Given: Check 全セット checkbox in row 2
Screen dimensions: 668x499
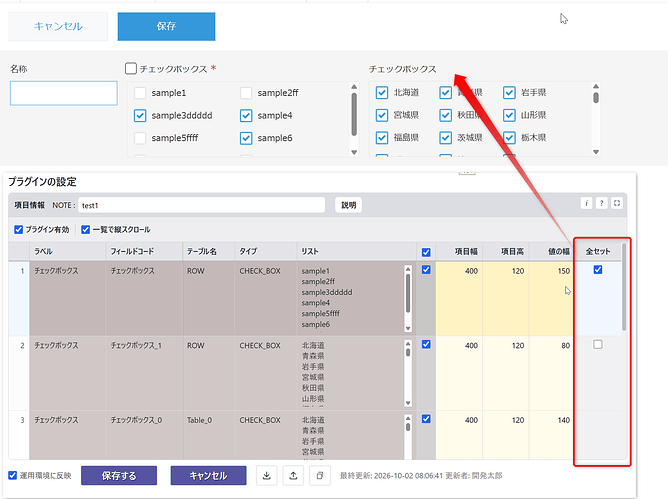Looking at the screenshot, I should 598,344.
